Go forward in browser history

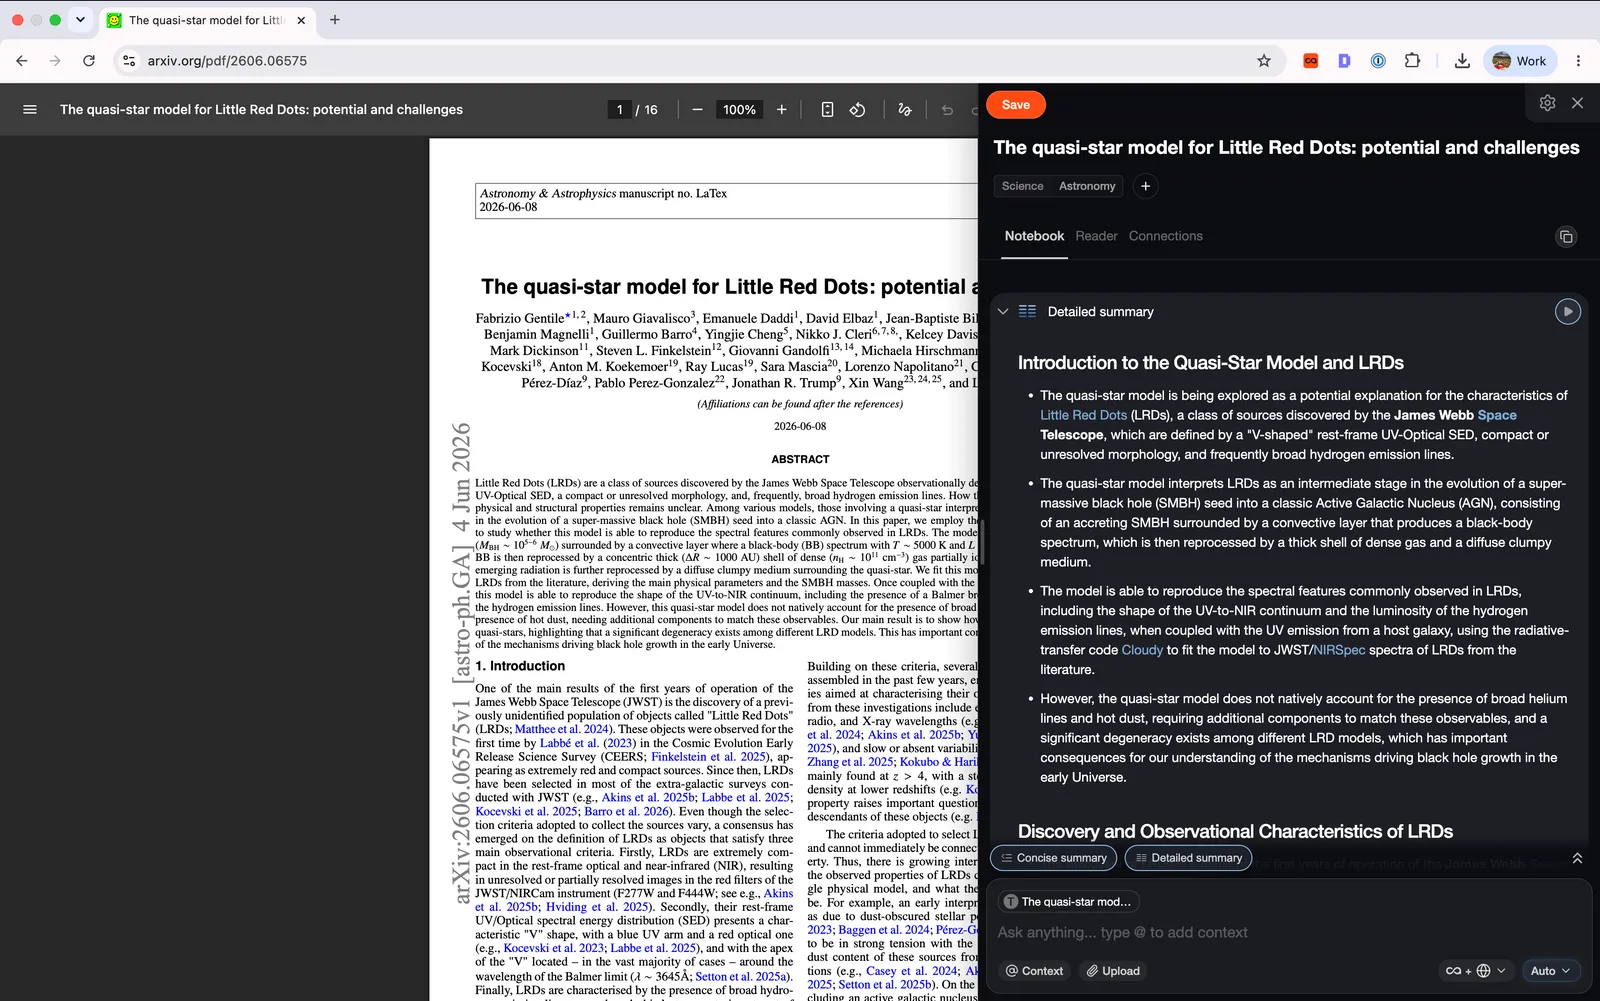tap(55, 61)
